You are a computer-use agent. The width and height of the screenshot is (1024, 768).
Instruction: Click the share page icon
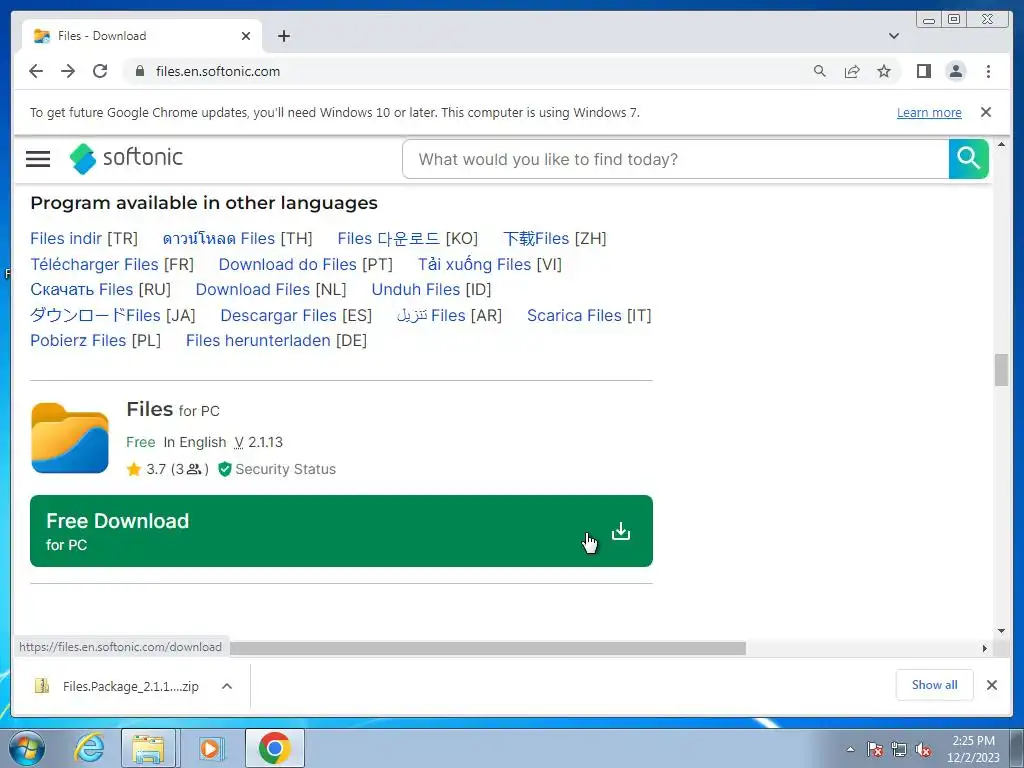point(852,71)
